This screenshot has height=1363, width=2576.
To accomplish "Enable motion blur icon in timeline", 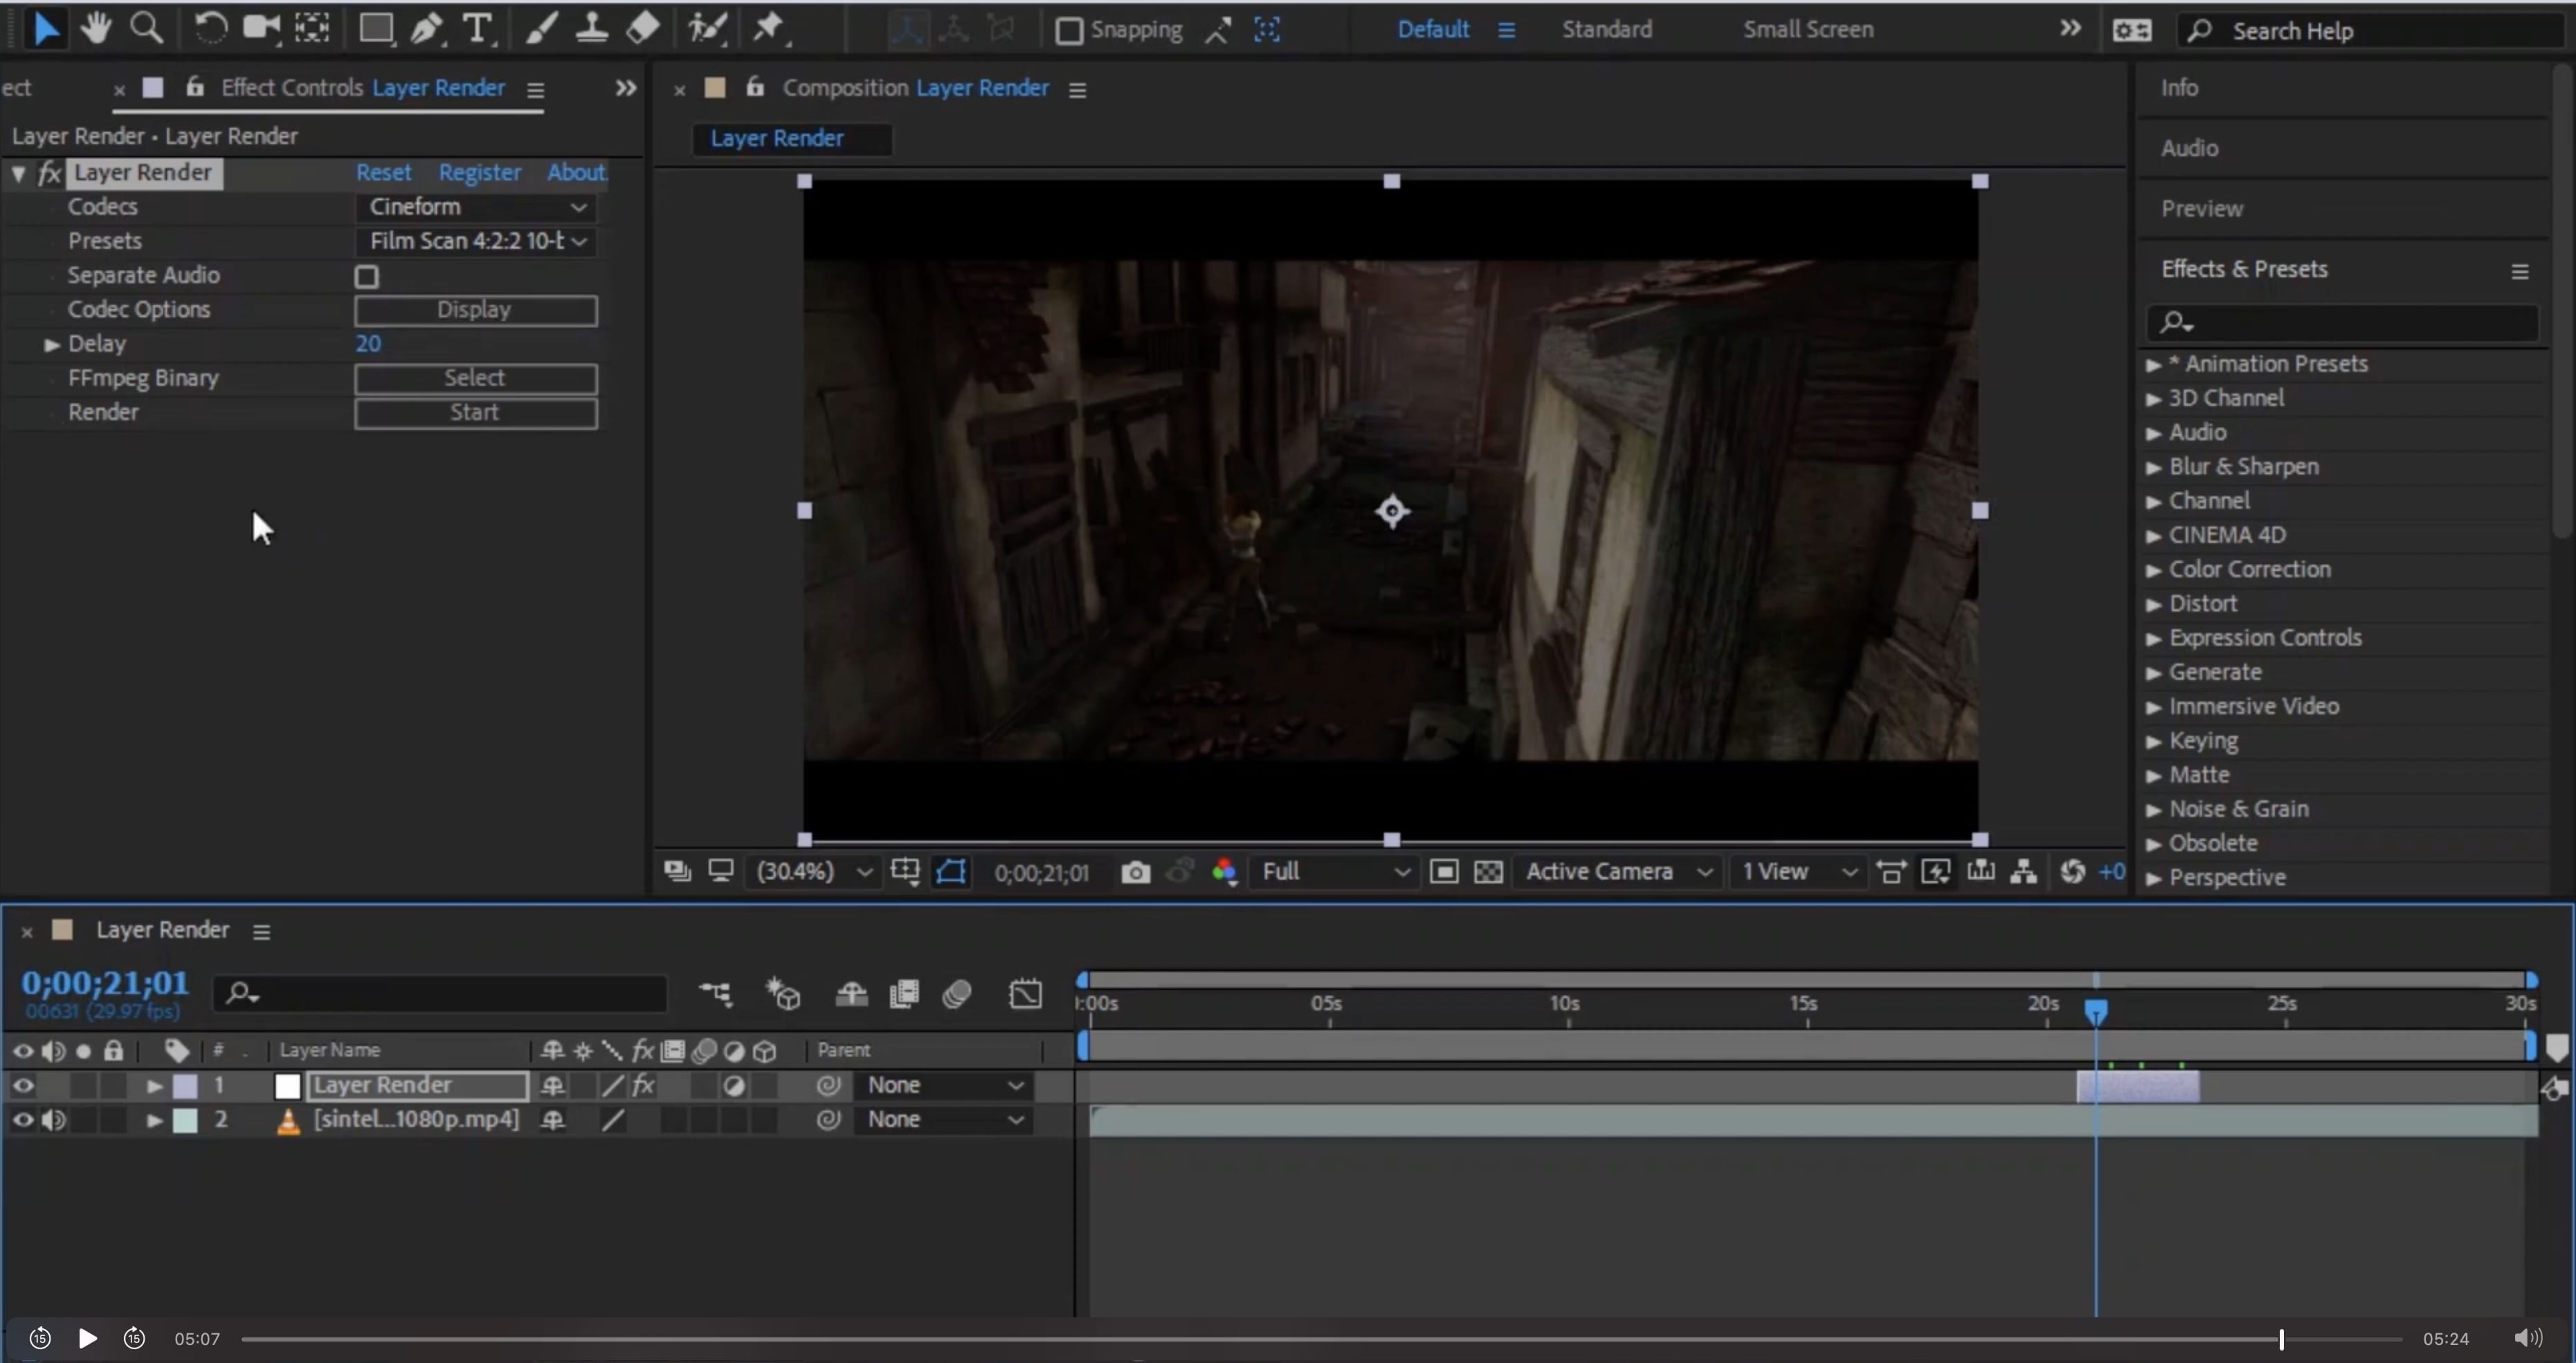I will coord(957,994).
